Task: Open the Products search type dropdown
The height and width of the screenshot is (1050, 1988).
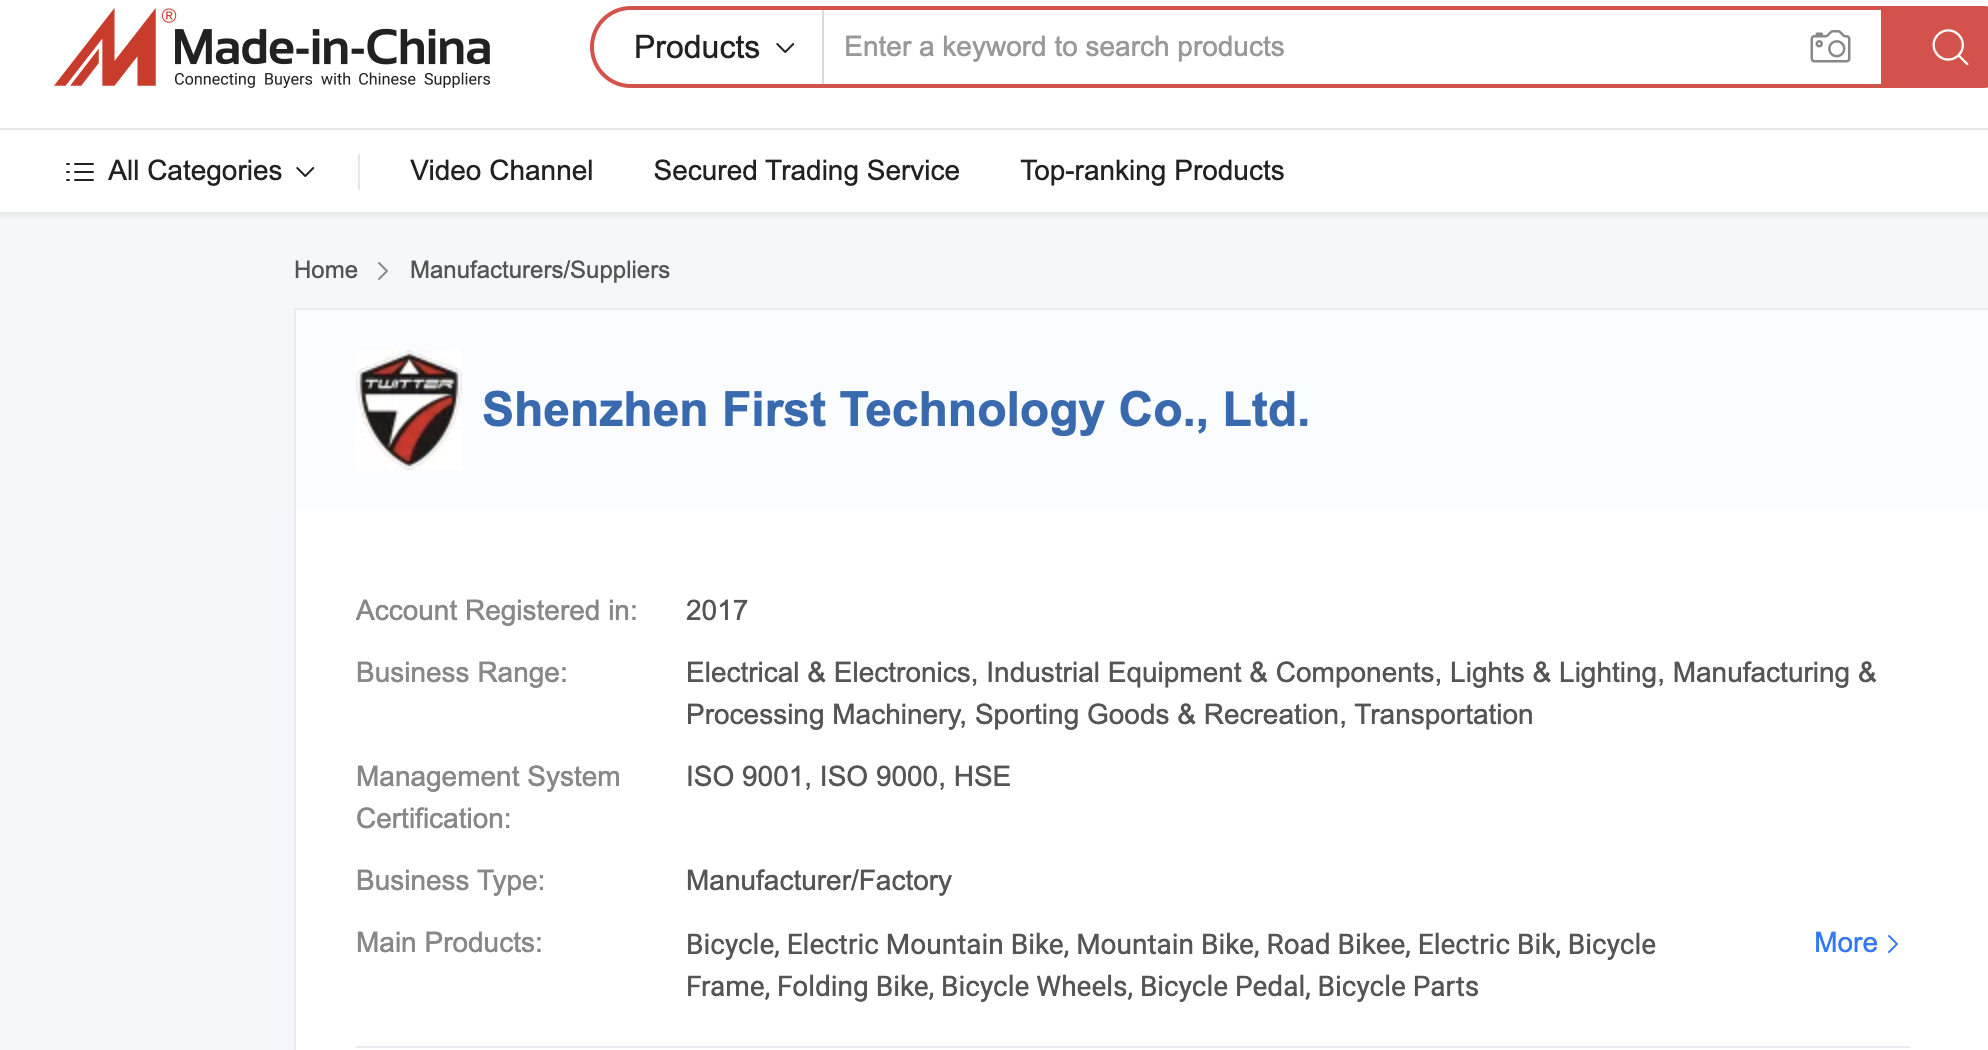Action: pos(713,47)
